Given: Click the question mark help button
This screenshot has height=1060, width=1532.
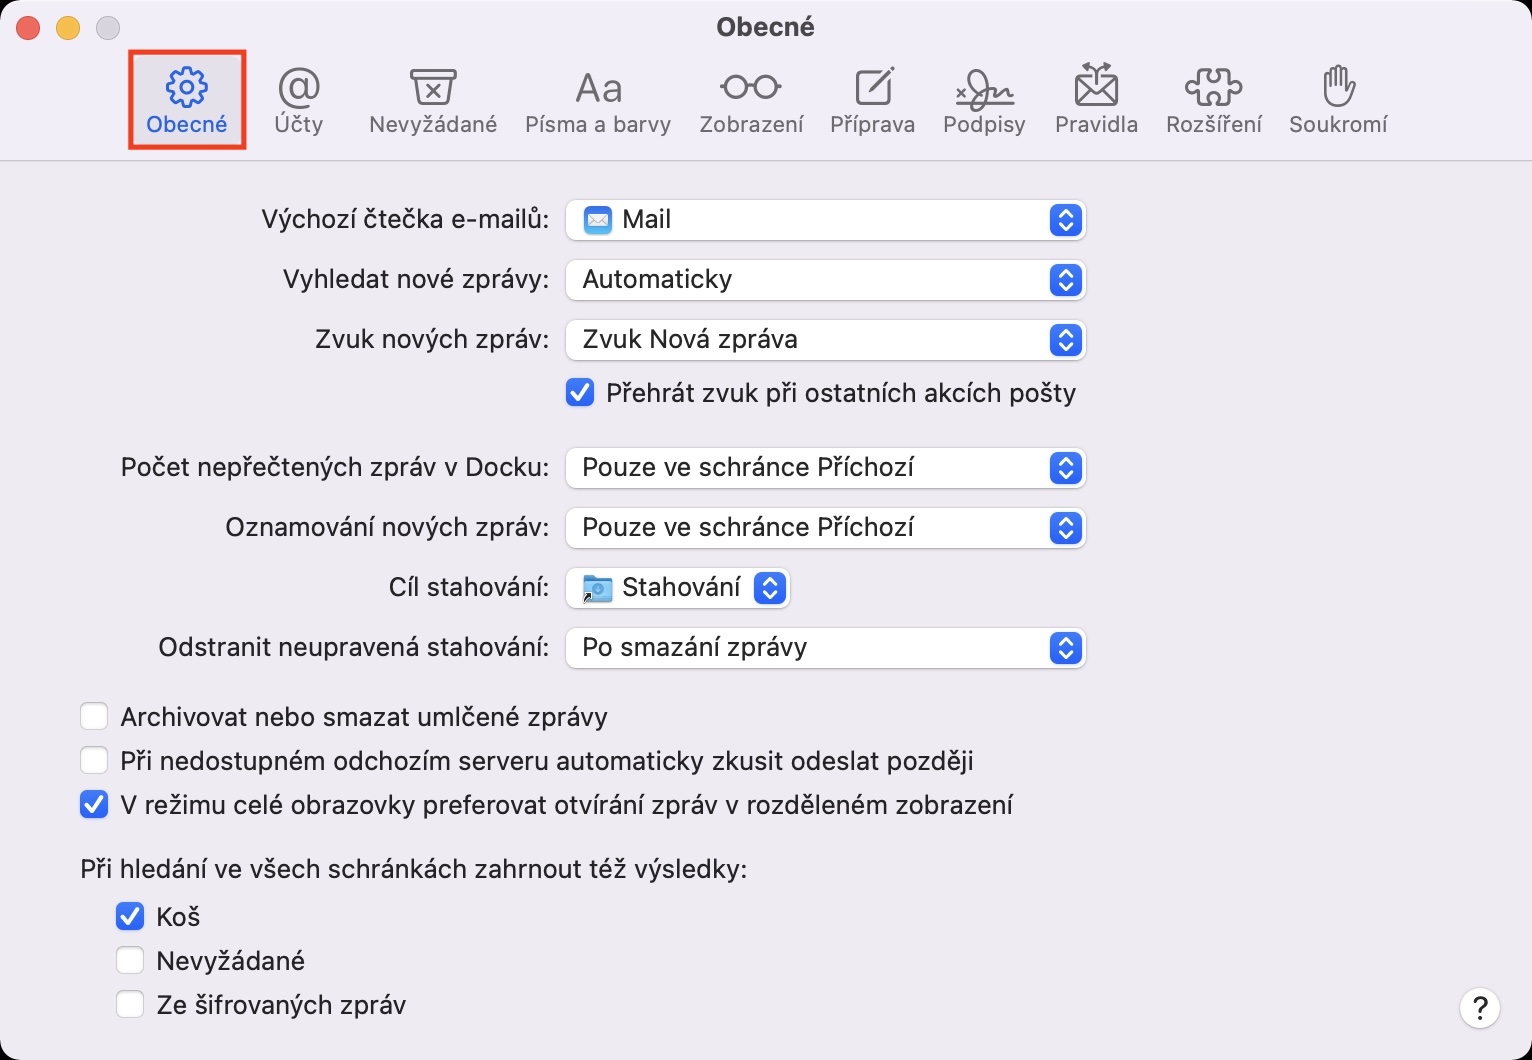Looking at the screenshot, I should coord(1479,1007).
